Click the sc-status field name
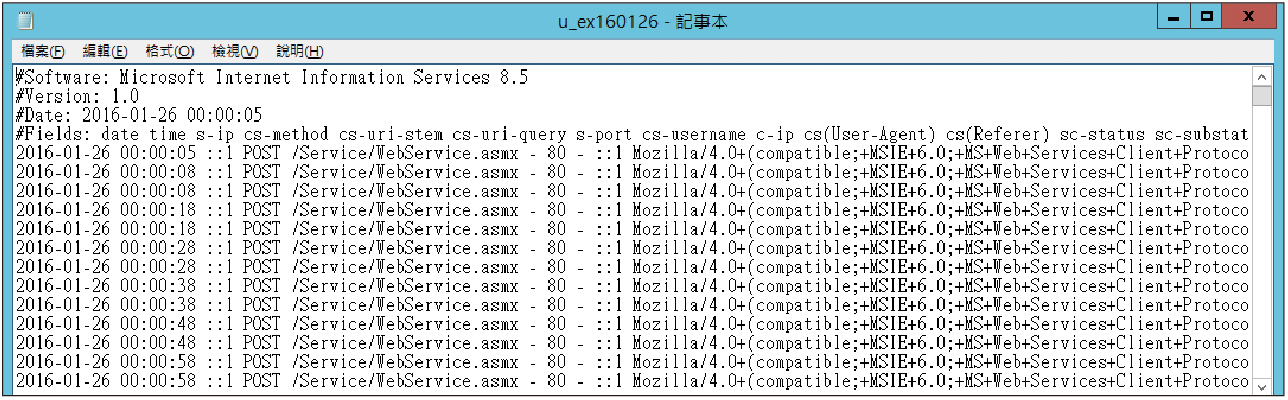 click(1100, 134)
